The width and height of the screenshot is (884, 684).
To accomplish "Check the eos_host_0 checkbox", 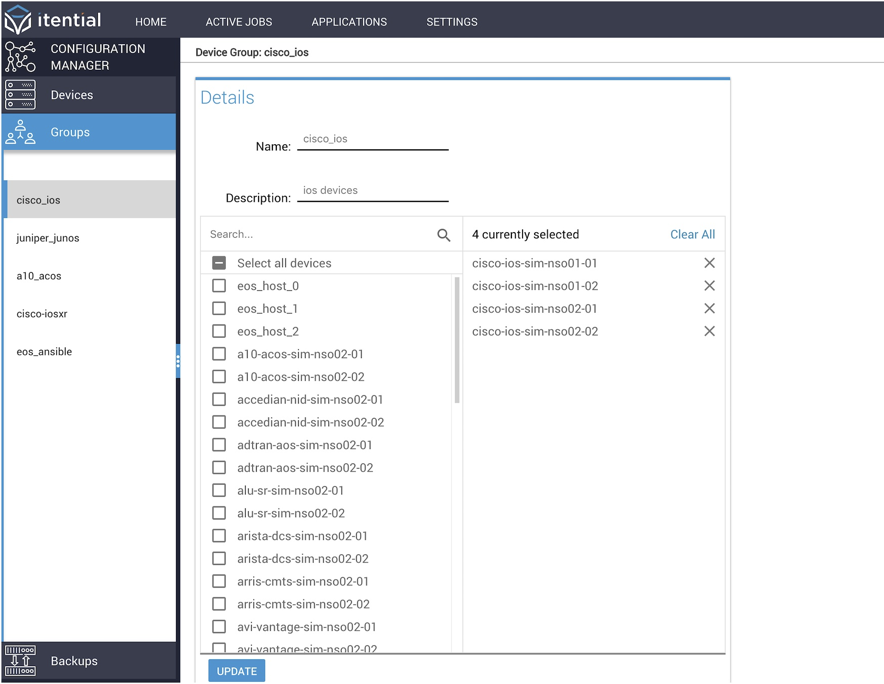I will [218, 285].
